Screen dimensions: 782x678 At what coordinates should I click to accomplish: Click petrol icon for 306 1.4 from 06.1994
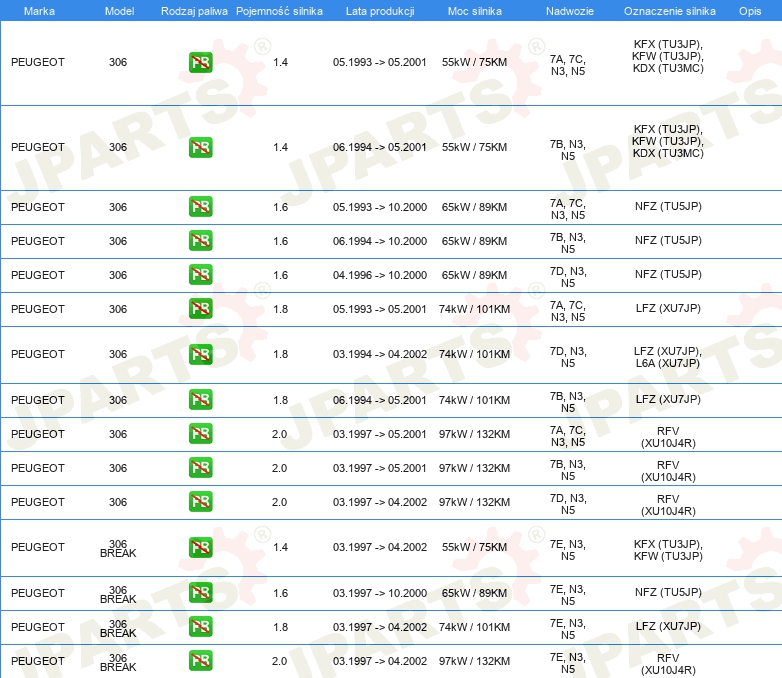(x=200, y=147)
